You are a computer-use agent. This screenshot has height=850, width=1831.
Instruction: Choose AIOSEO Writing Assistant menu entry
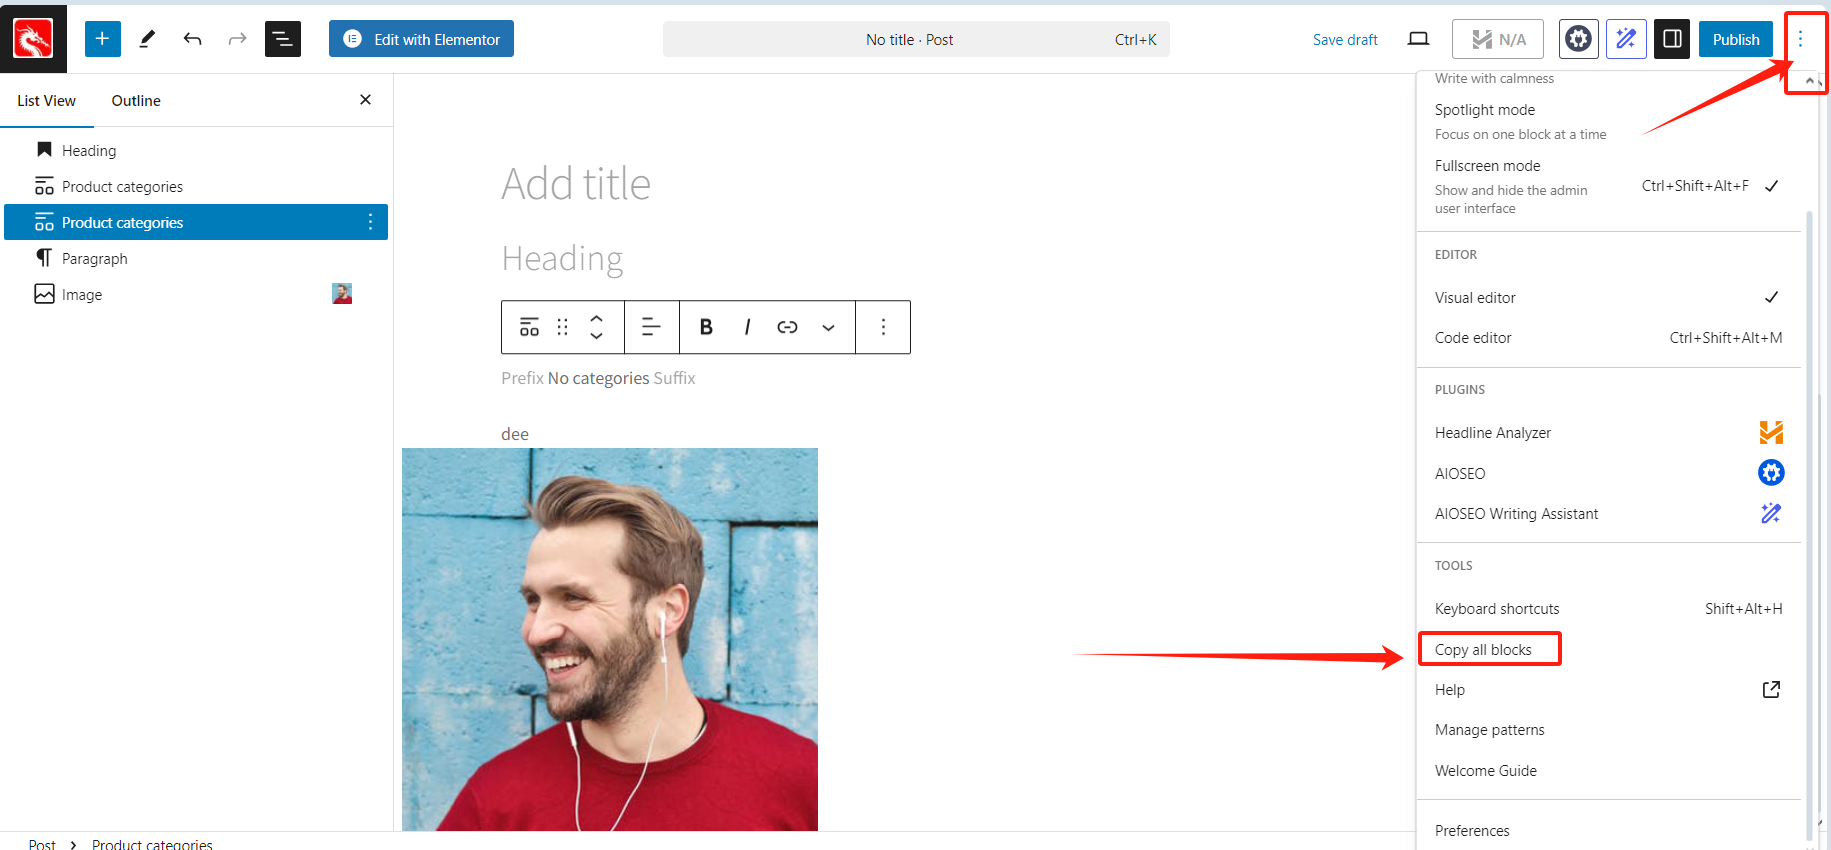pos(1609,514)
